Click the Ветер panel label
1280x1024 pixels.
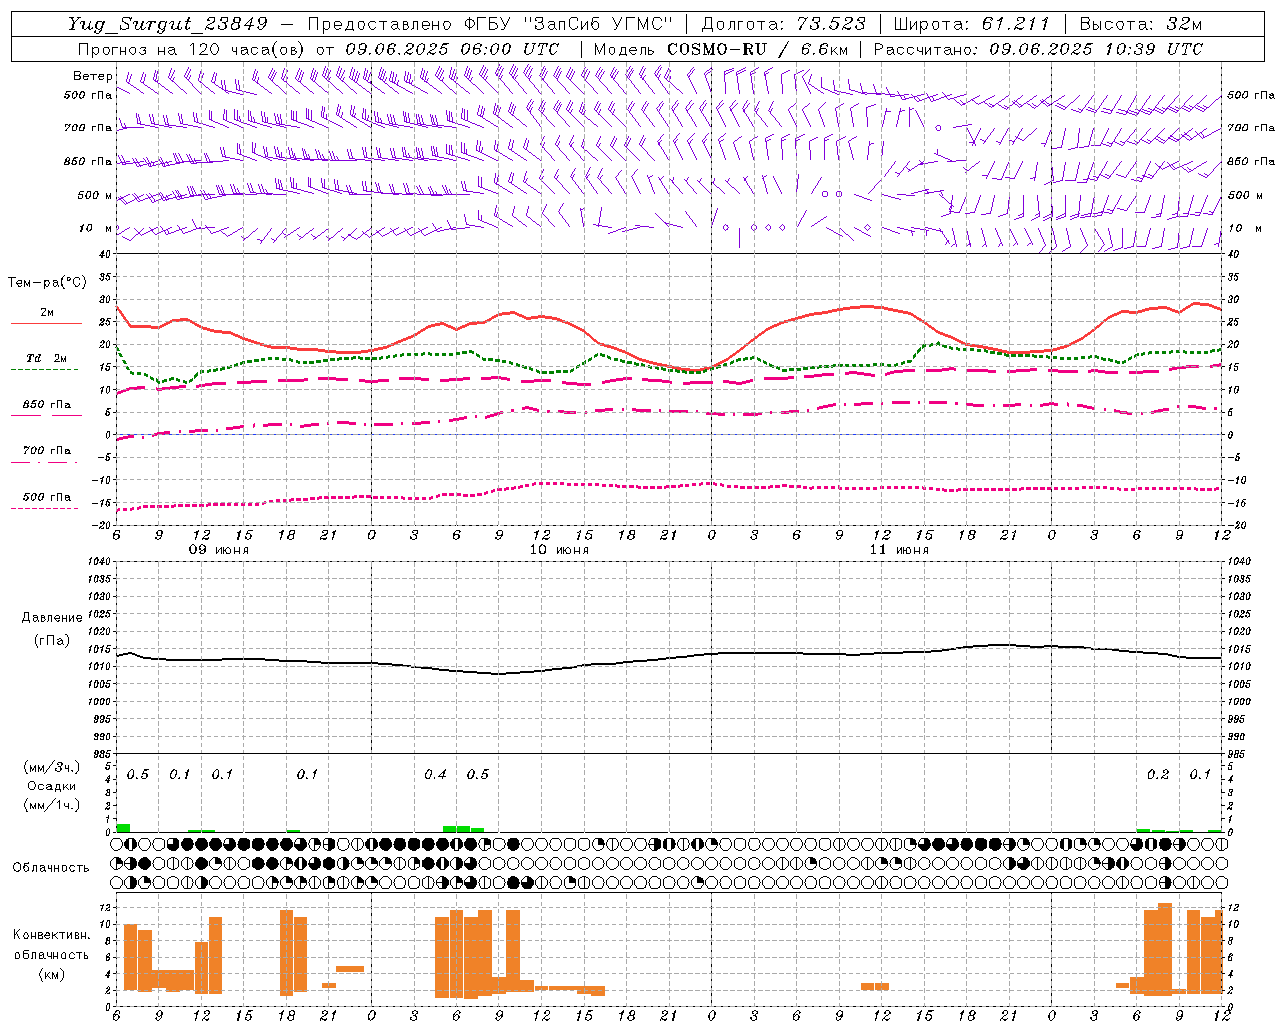(93, 76)
